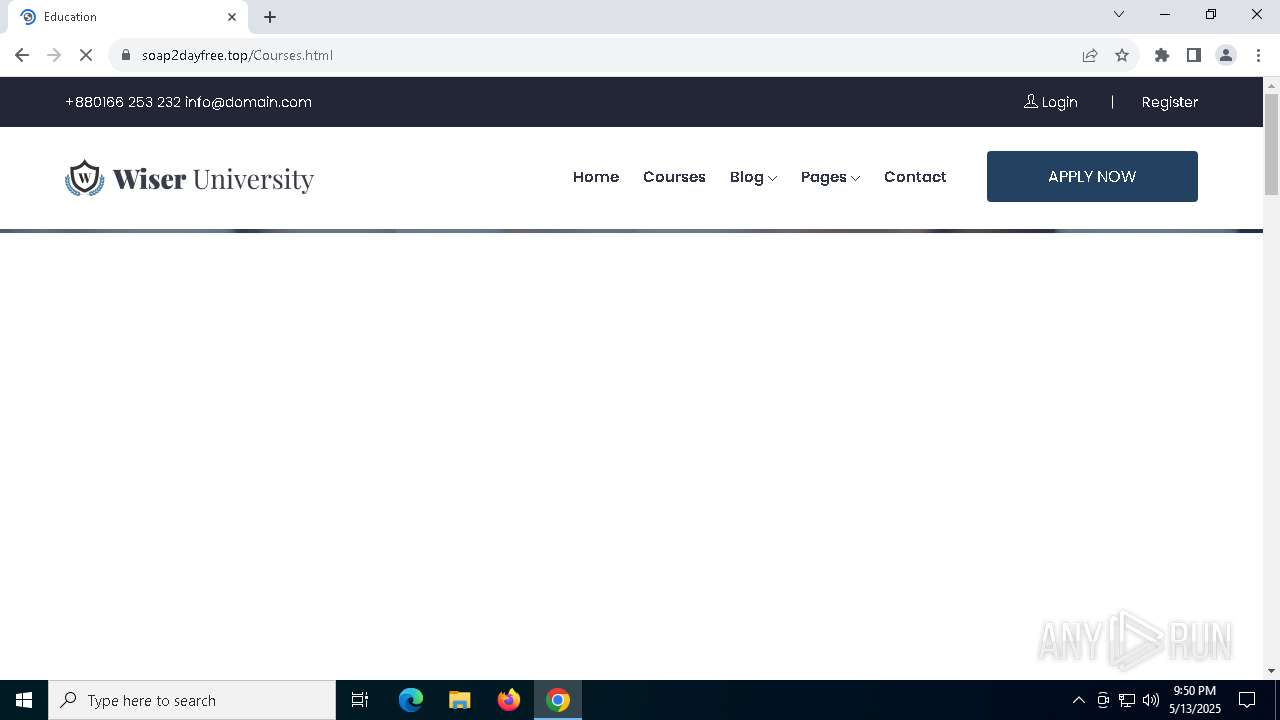This screenshot has height=720, width=1280.
Task: Click the Wiser University shield logo
Action: (x=85, y=178)
